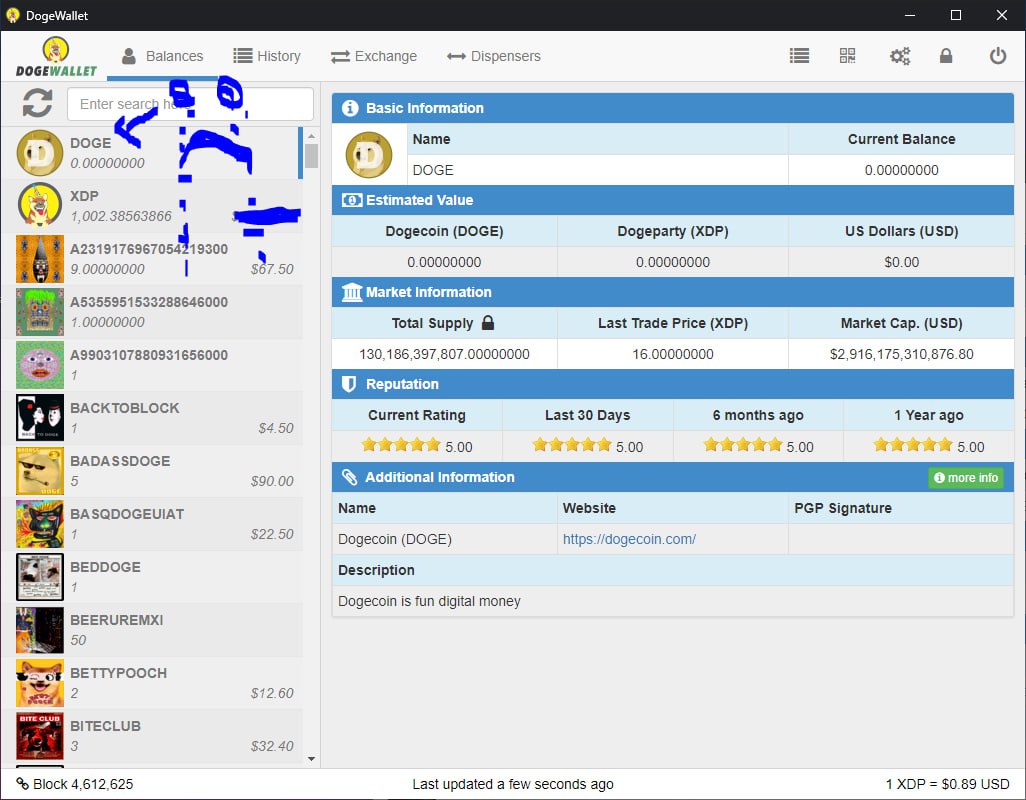Screen dimensions: 1026x800
Task: Open the list view icon in top toolbar
Action: 799,56
